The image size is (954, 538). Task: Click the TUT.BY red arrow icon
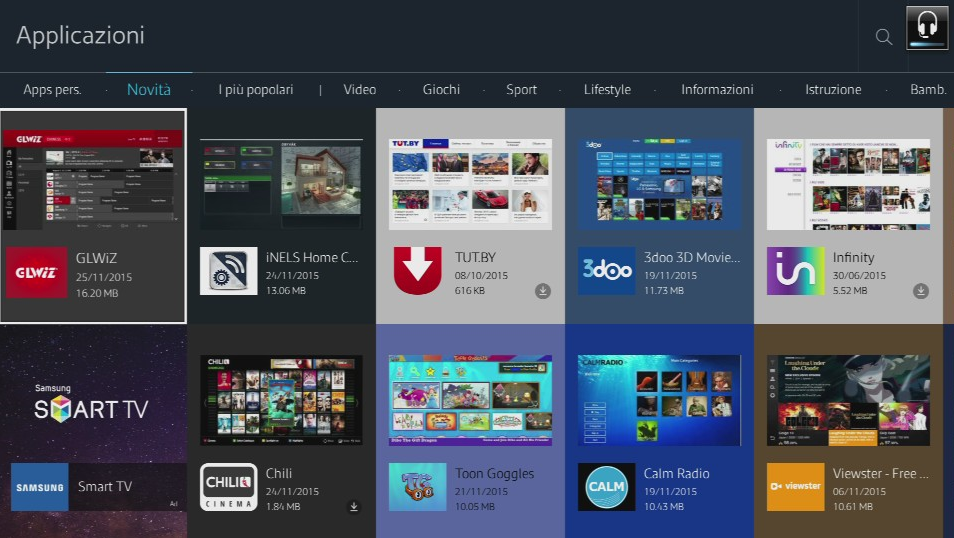[417, 271]
